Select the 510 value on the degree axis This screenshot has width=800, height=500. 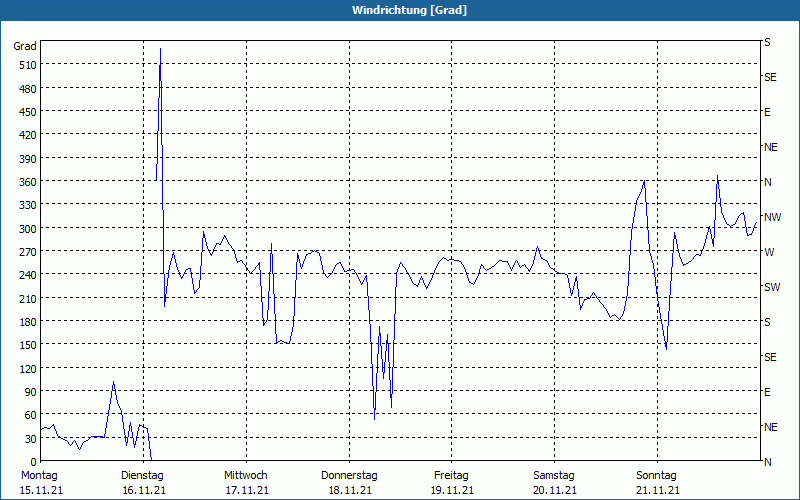click(28, 65)
